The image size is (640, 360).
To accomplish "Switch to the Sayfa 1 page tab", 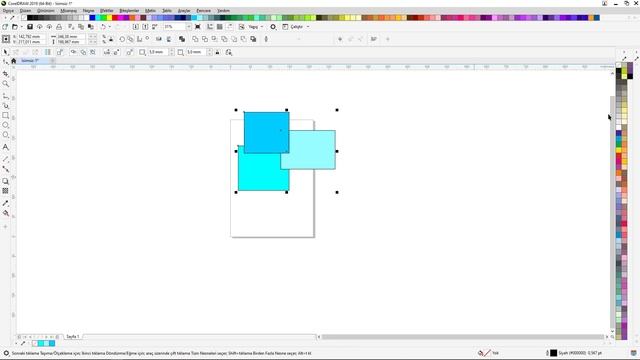I will (x=73, y=337).
